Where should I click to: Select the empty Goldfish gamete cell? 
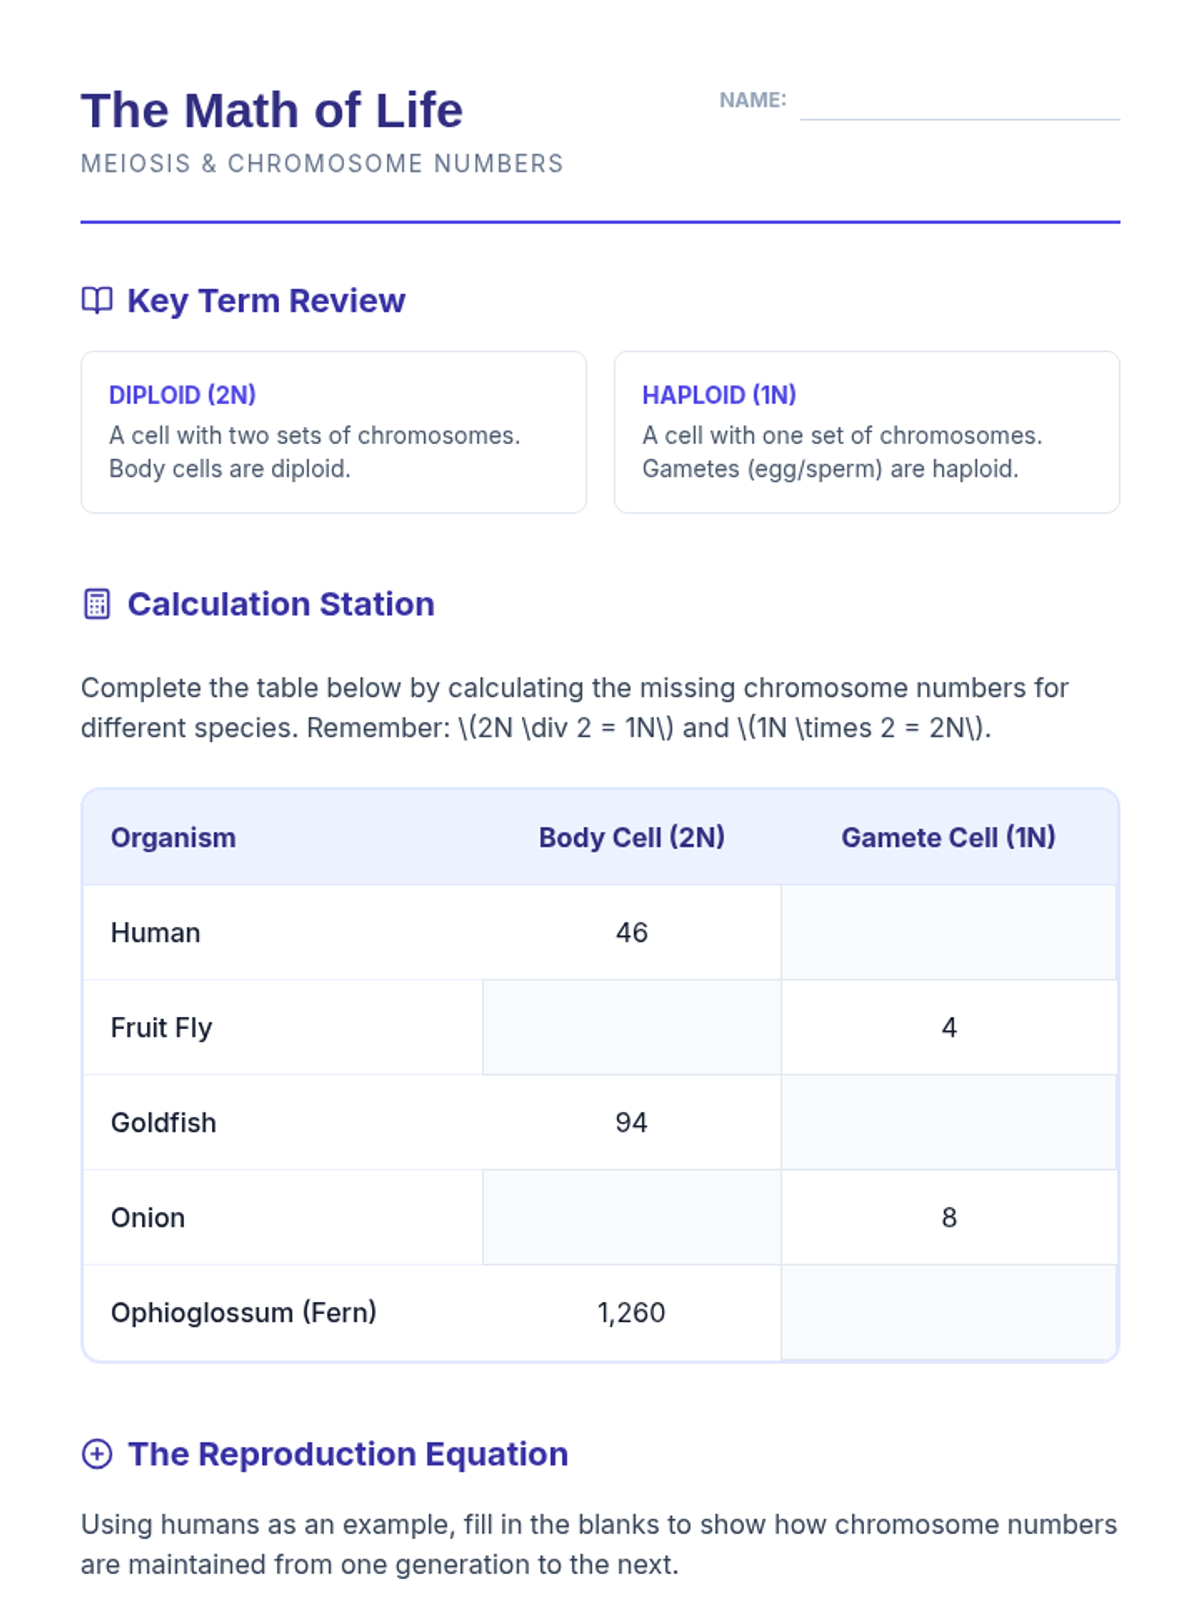(x=948, y=1122)
